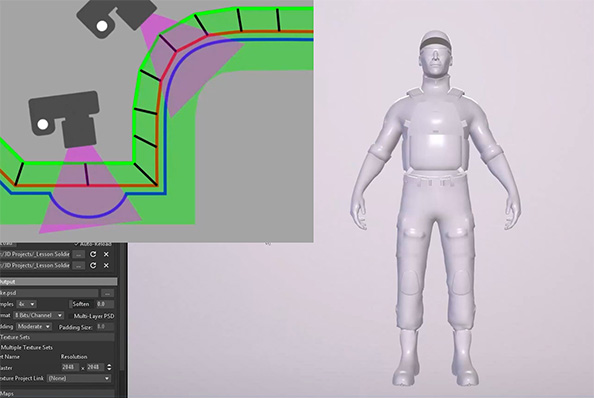Screen dimensions: 594x398
Task: Browse for the first mesh file path
Action: pyautogui.click(x=78, y=254)
